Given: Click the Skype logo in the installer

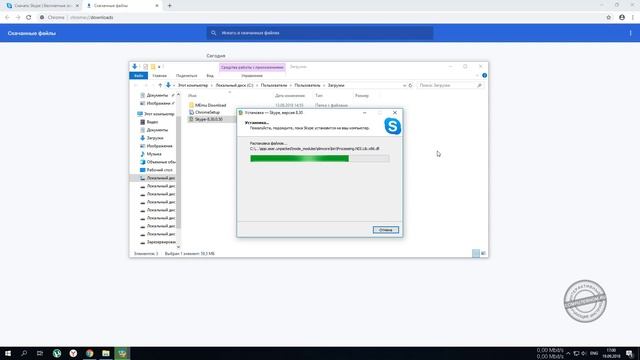Looking at the screenshot, I should click(x=392, y=126).
